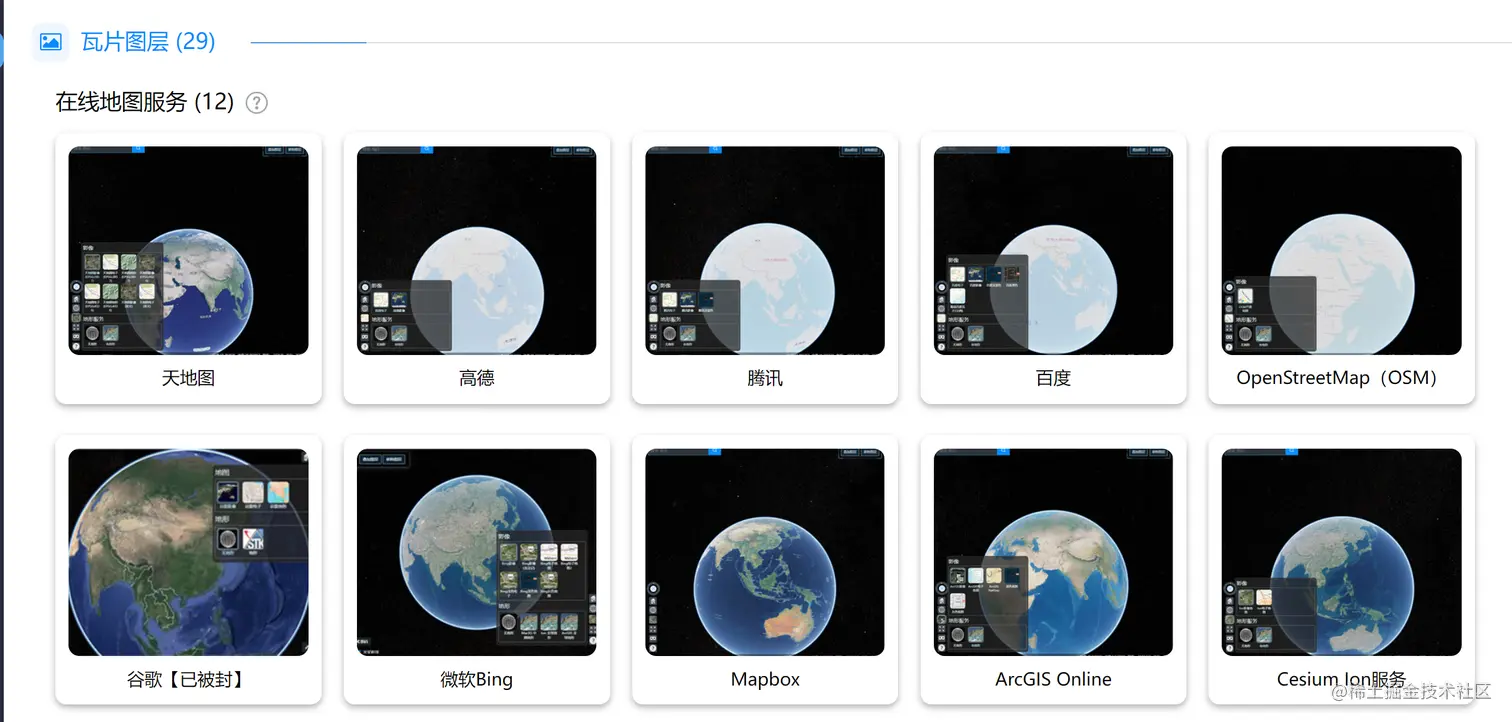
Task: Click the 在线地图服务 (12) subheading
Action: coord(144,102)
